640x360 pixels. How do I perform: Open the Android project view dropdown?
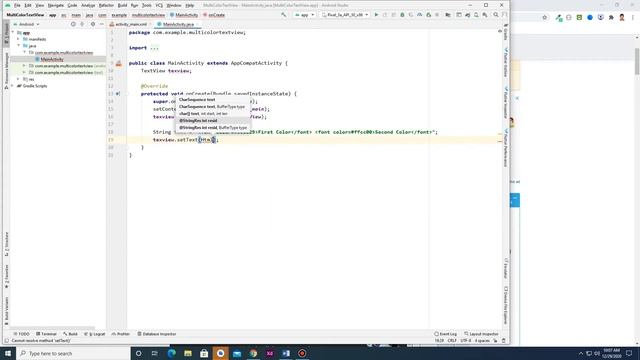[27, 24]
